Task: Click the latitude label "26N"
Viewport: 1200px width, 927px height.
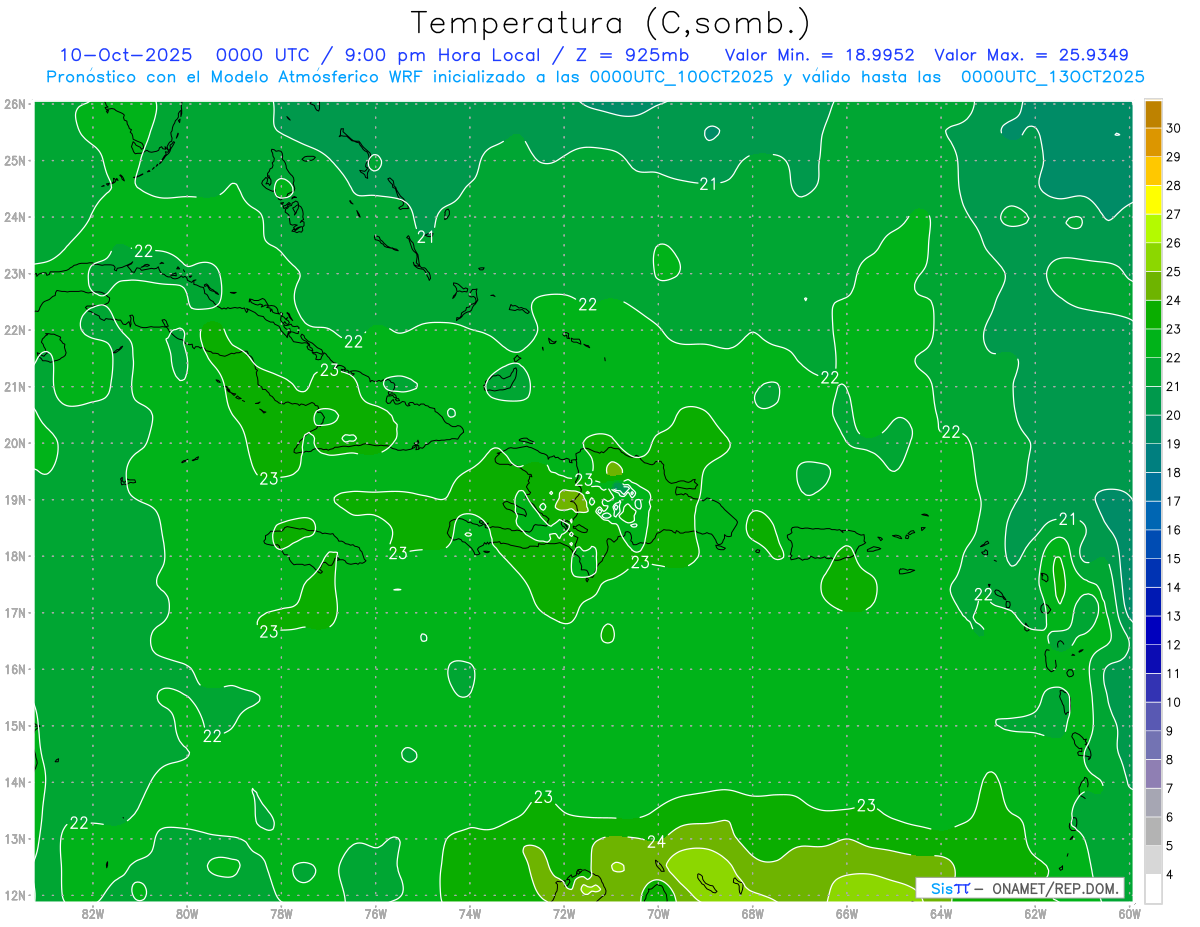Action: (15, 104)
